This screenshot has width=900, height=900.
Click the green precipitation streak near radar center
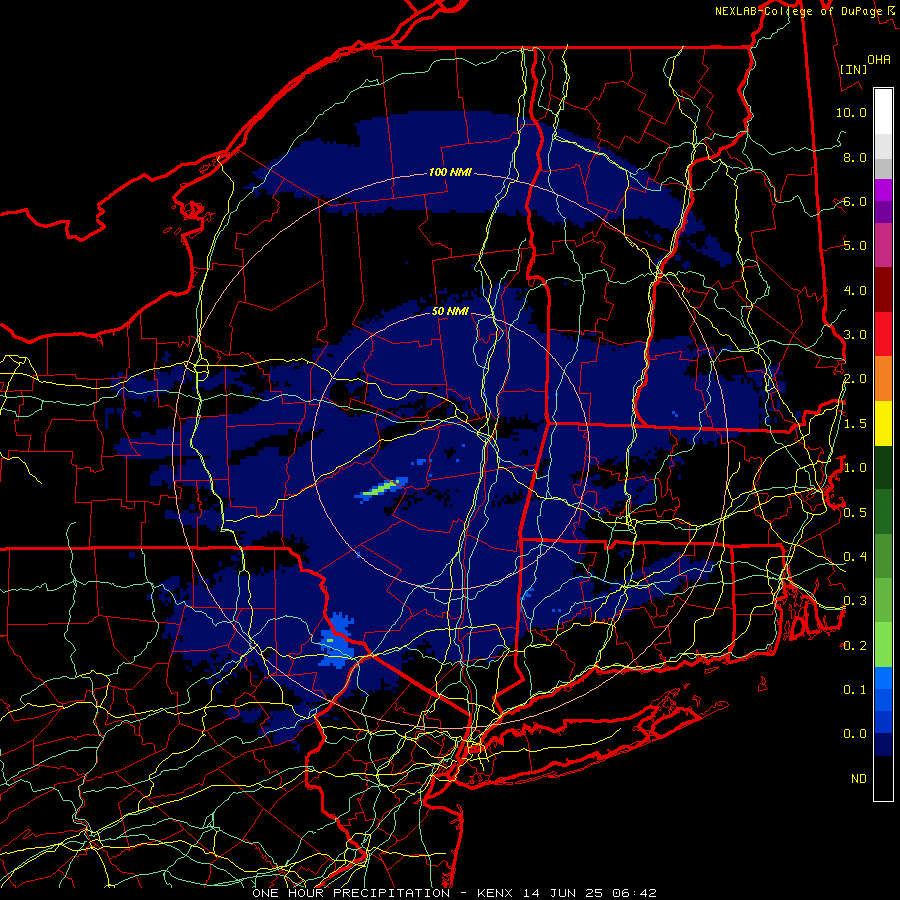[381, 488]
